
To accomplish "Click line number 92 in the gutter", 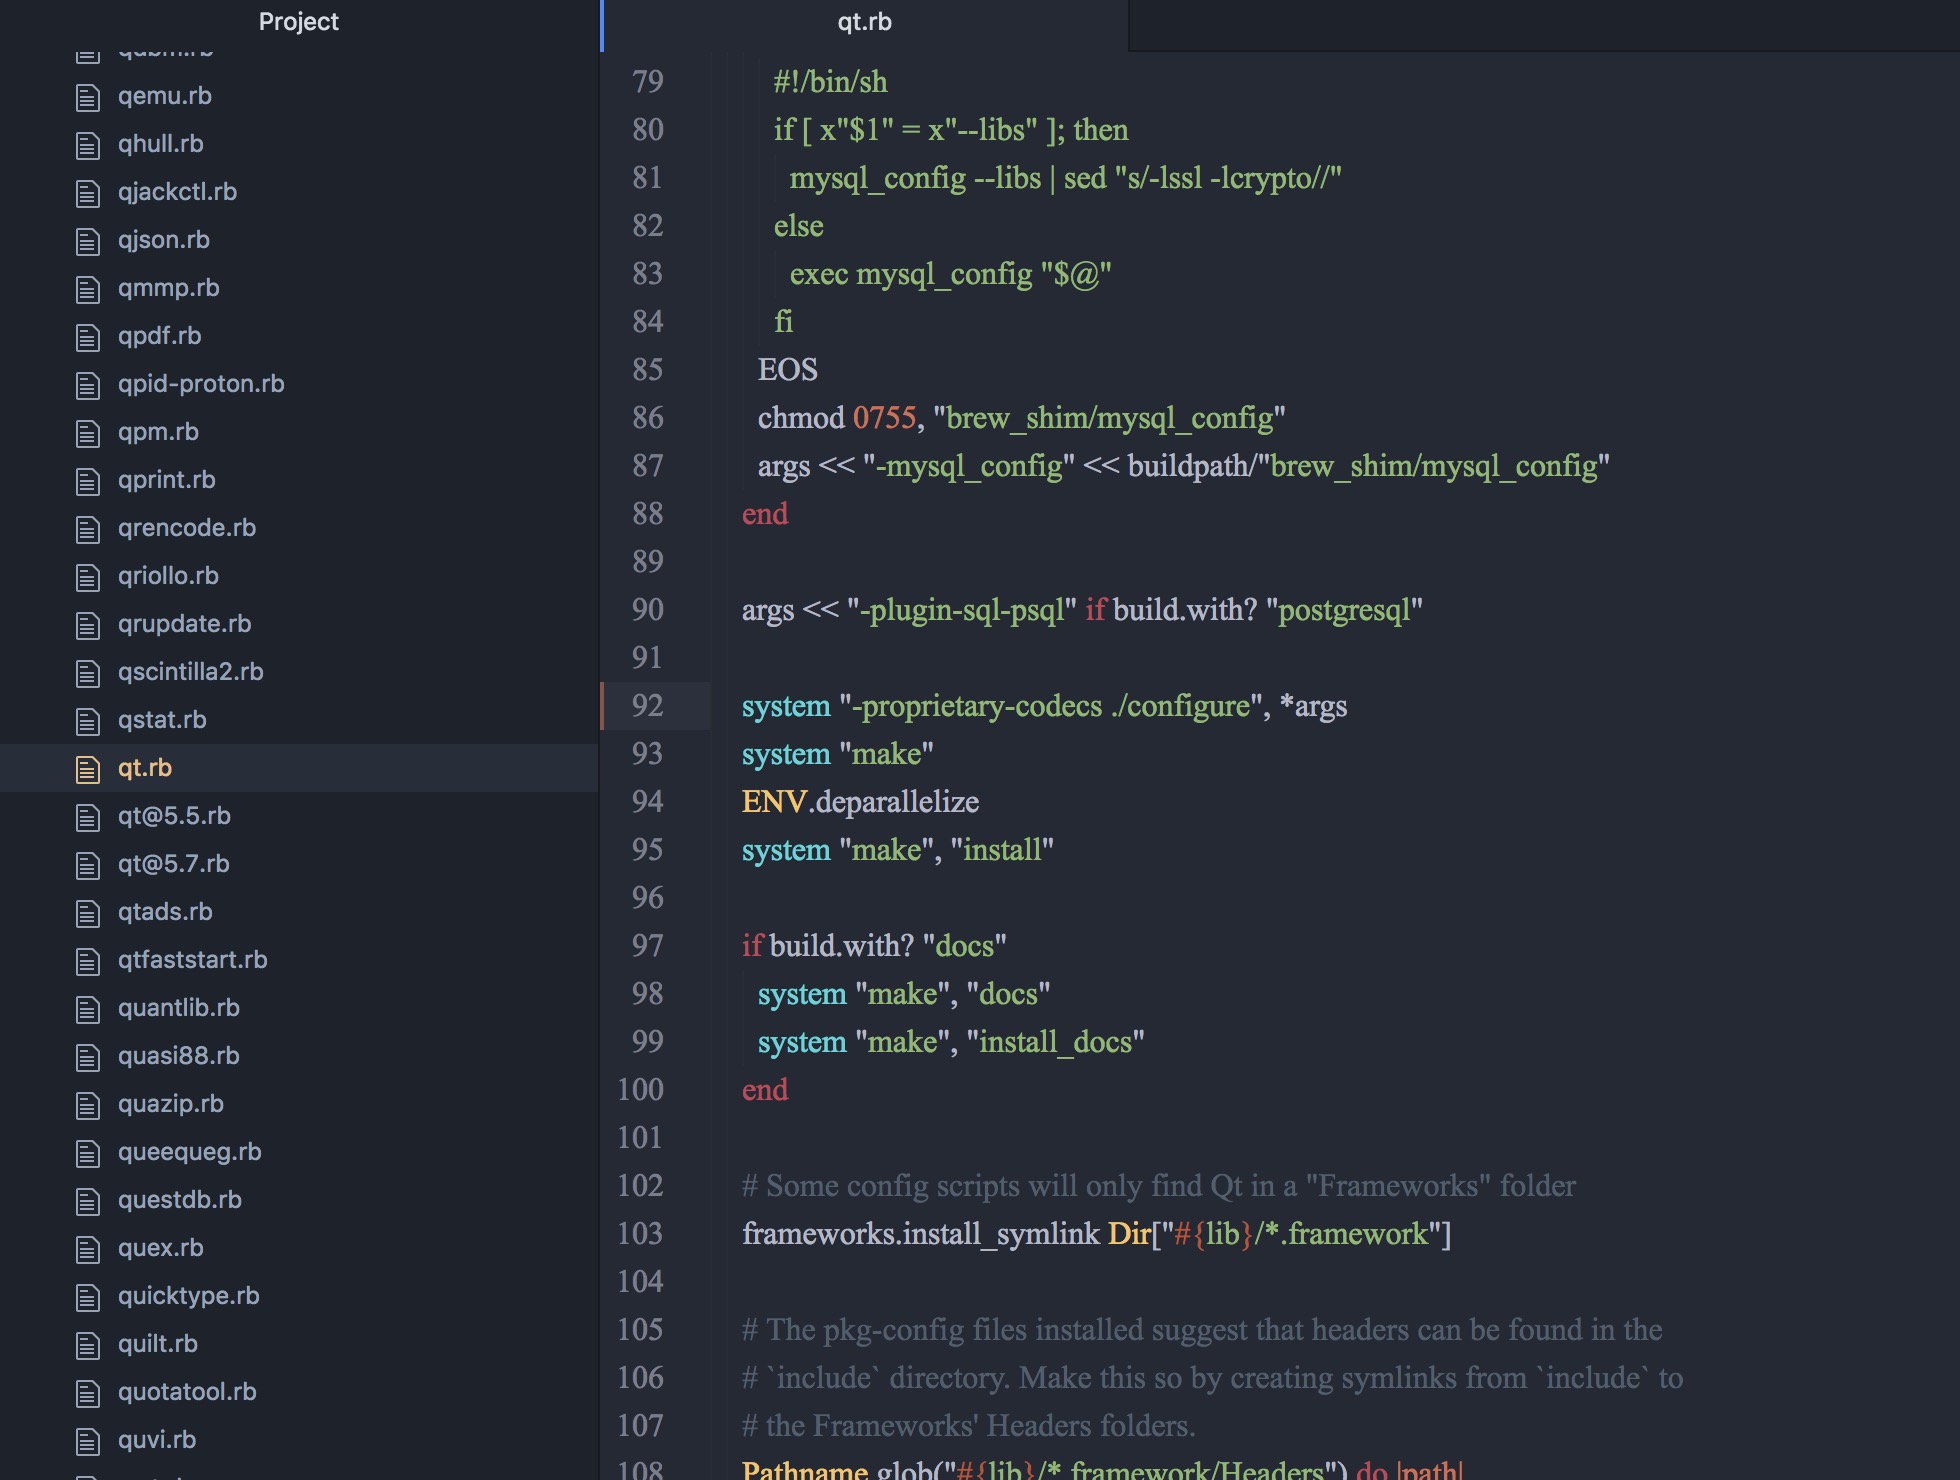I will [x=648, y=706].
